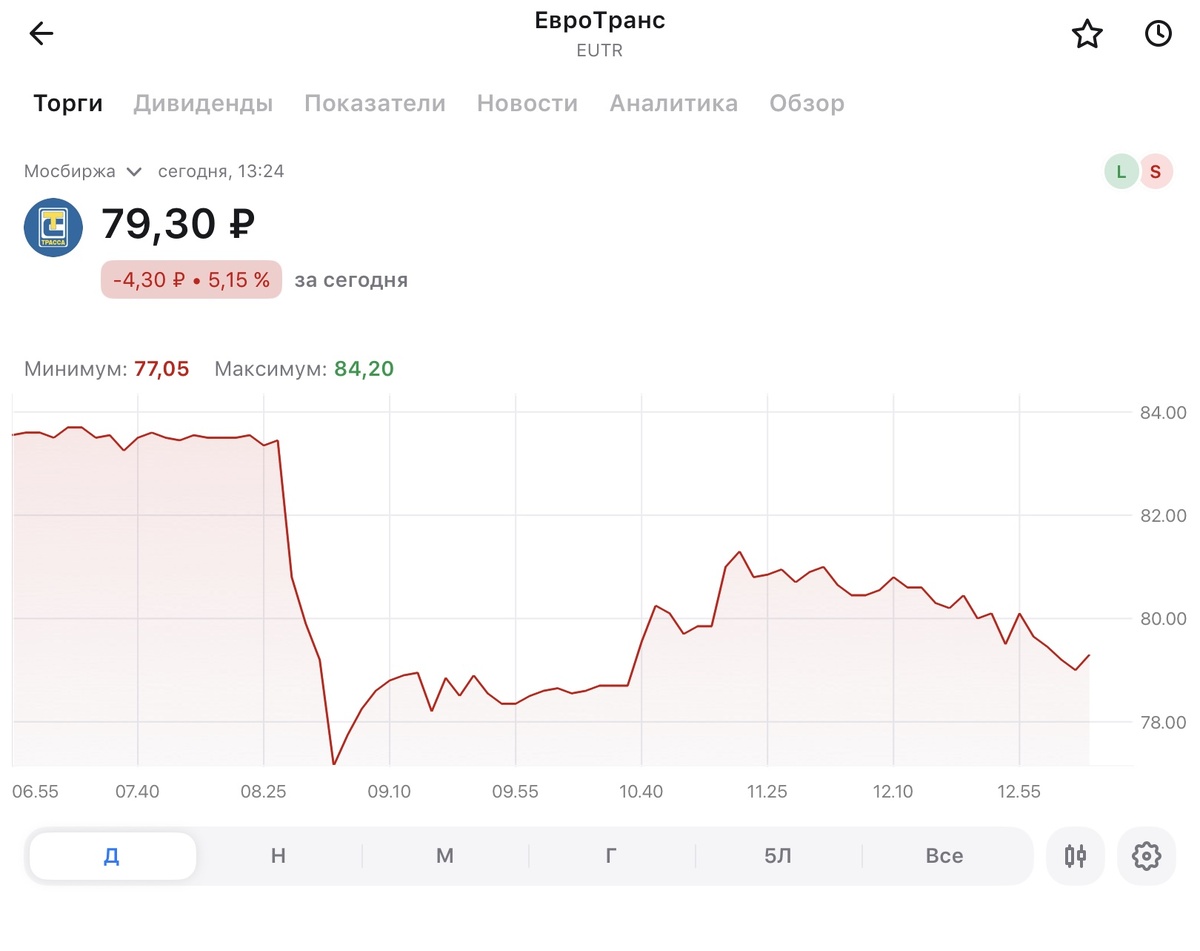
Task: Switch to the Аналитика tab
Action: [x=674, y=103]
